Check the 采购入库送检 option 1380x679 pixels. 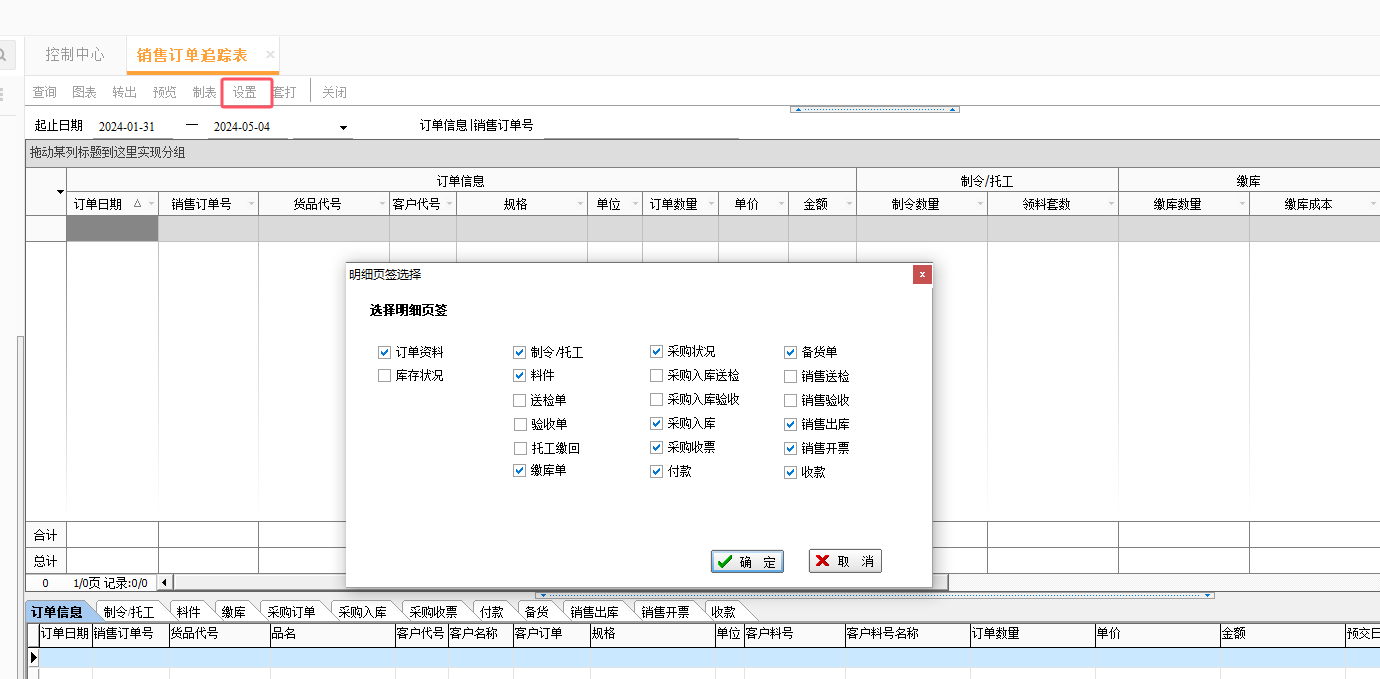coord(656,376)
